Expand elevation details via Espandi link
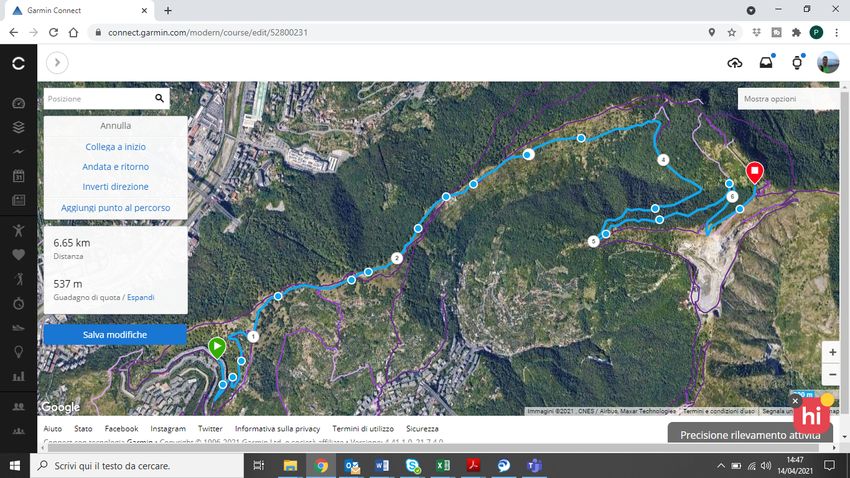The height and width of the screenshot is (478, 850). [140, 297]
